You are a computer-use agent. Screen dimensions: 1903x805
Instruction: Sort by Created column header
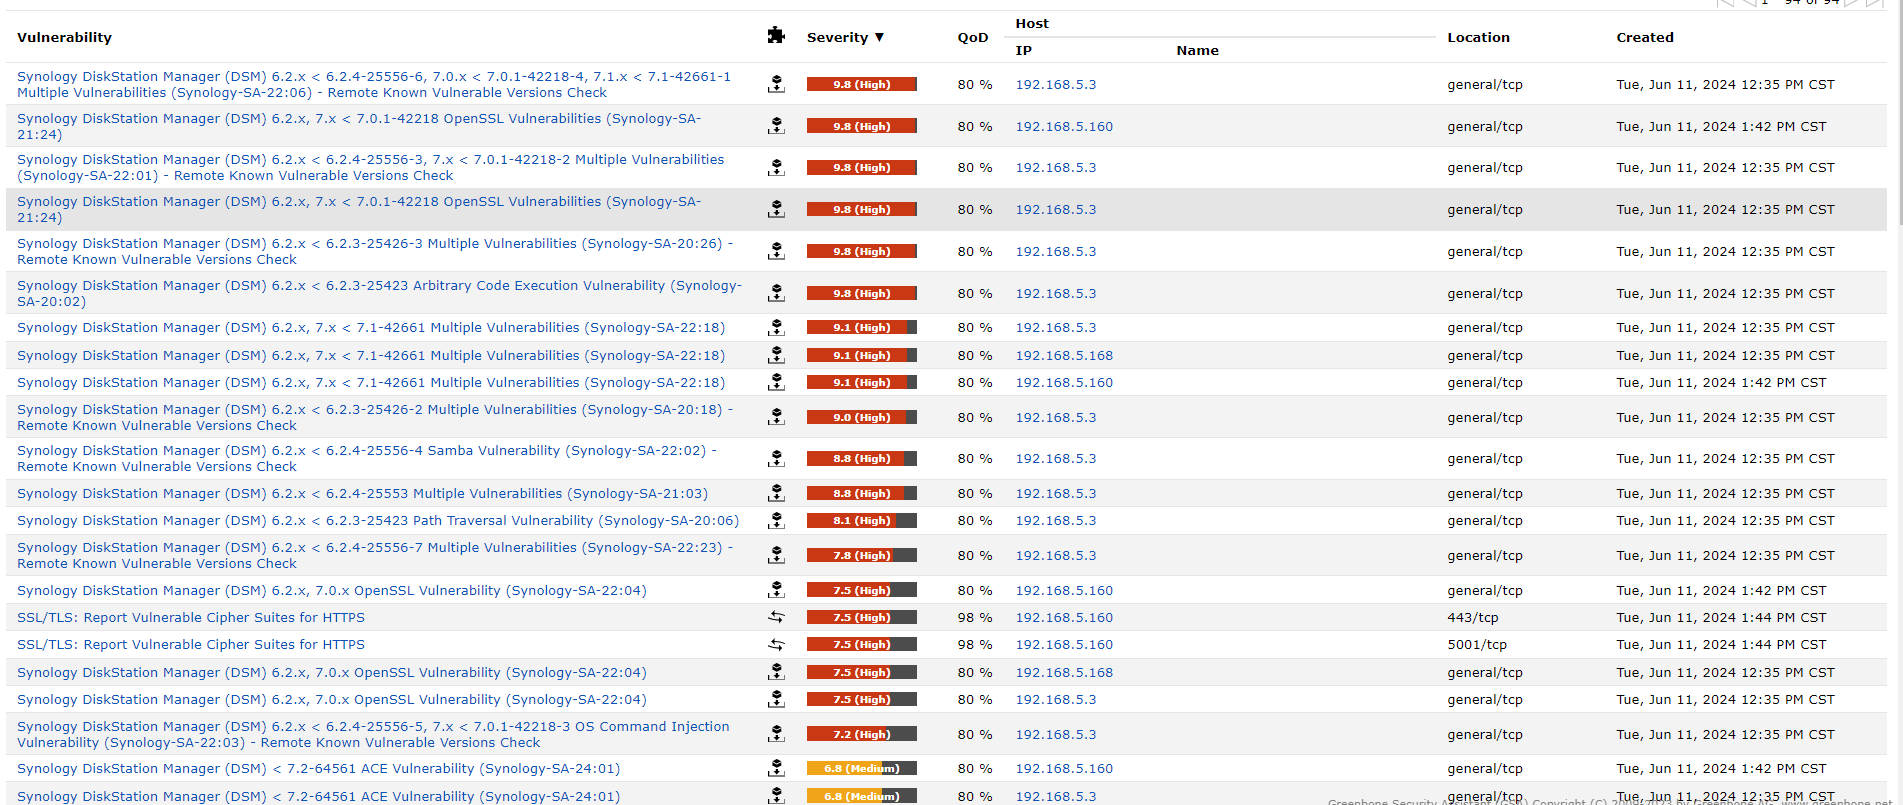coord(1644,37)
